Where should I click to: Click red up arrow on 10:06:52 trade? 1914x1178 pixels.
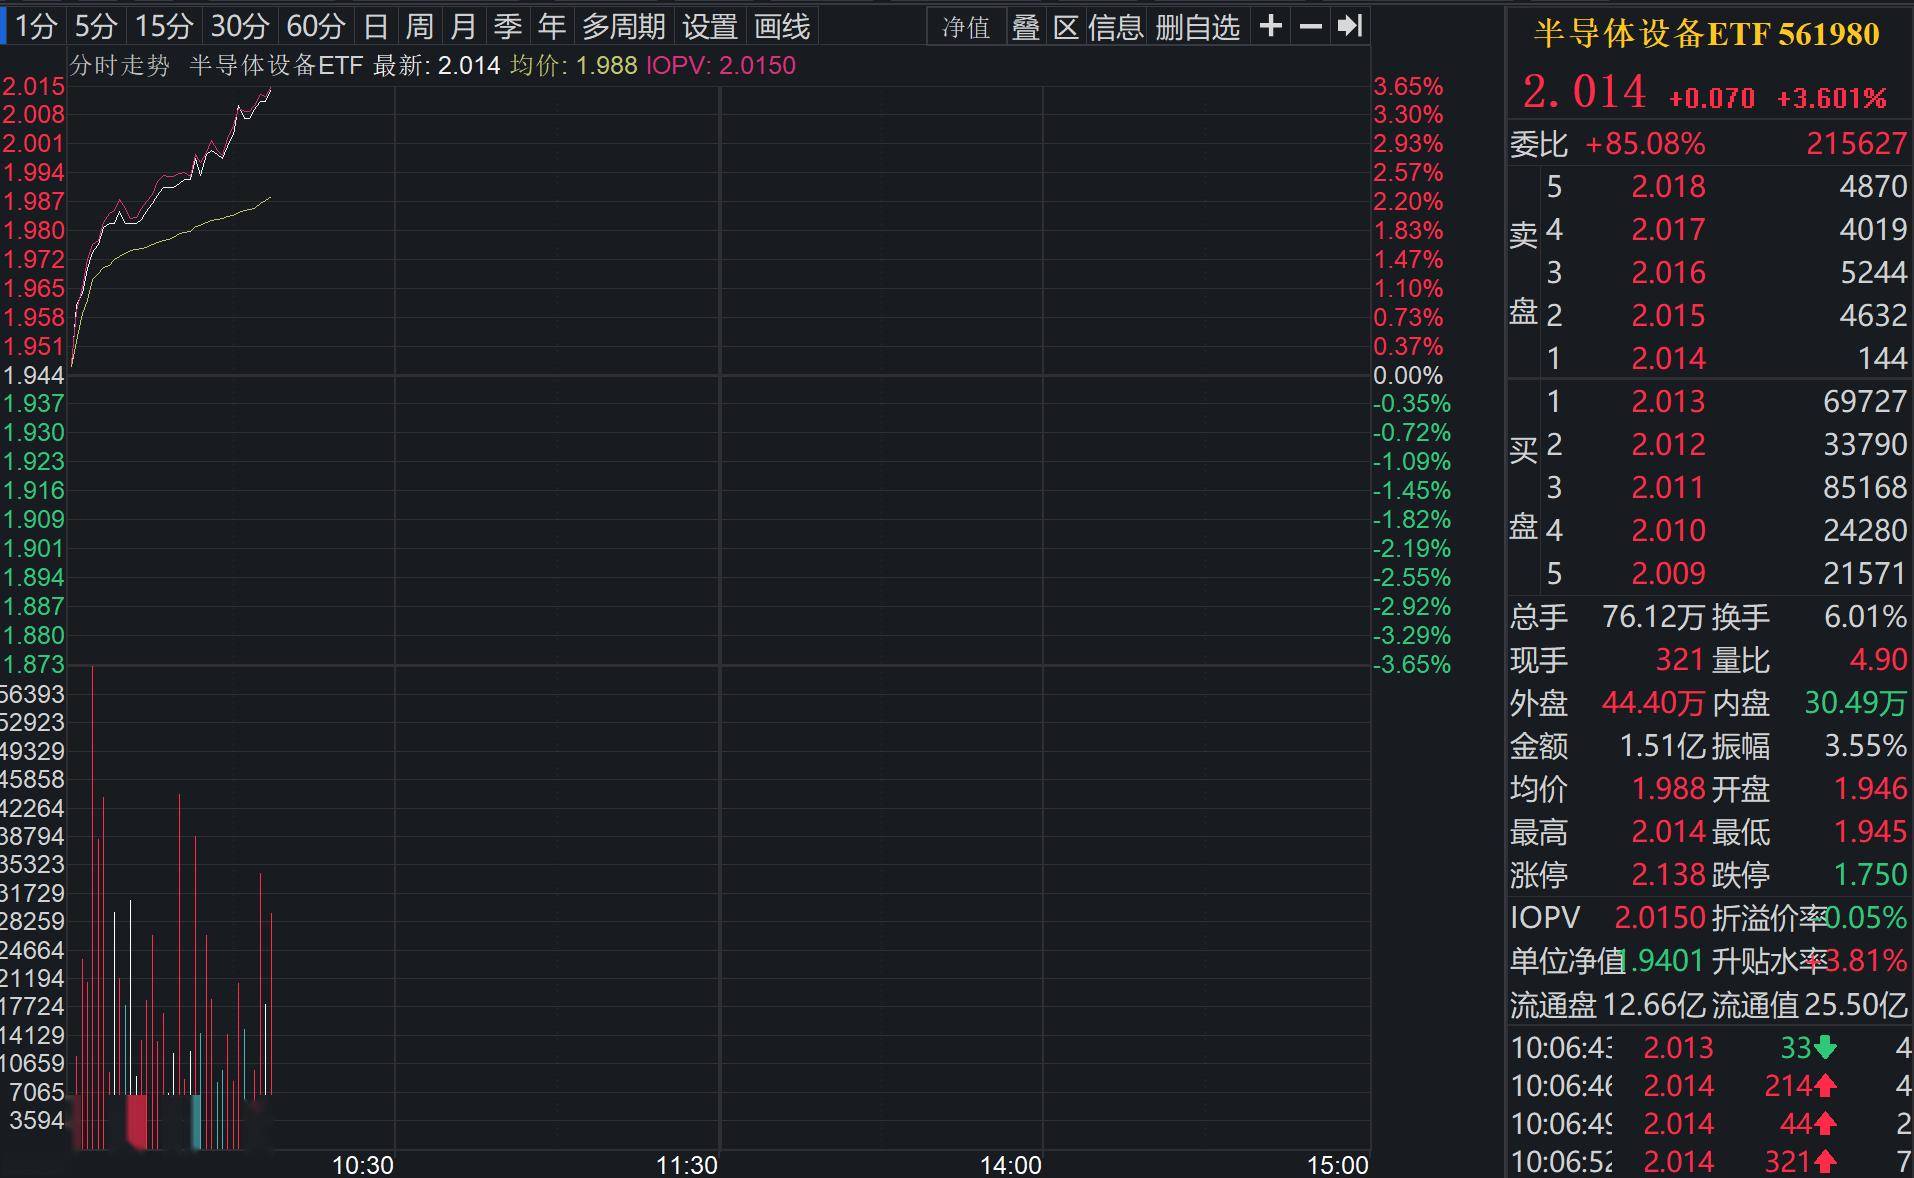point(1825,1162)
